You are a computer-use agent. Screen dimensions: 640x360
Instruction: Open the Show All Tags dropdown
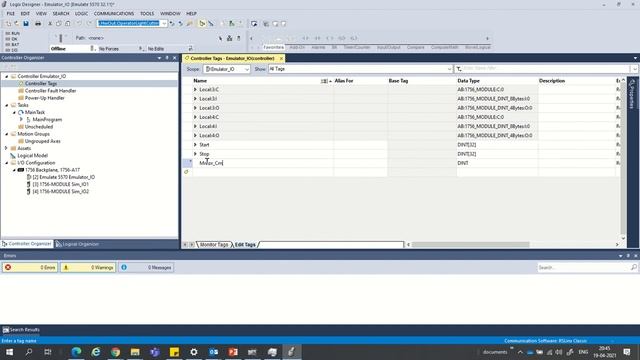click(449, 69)
